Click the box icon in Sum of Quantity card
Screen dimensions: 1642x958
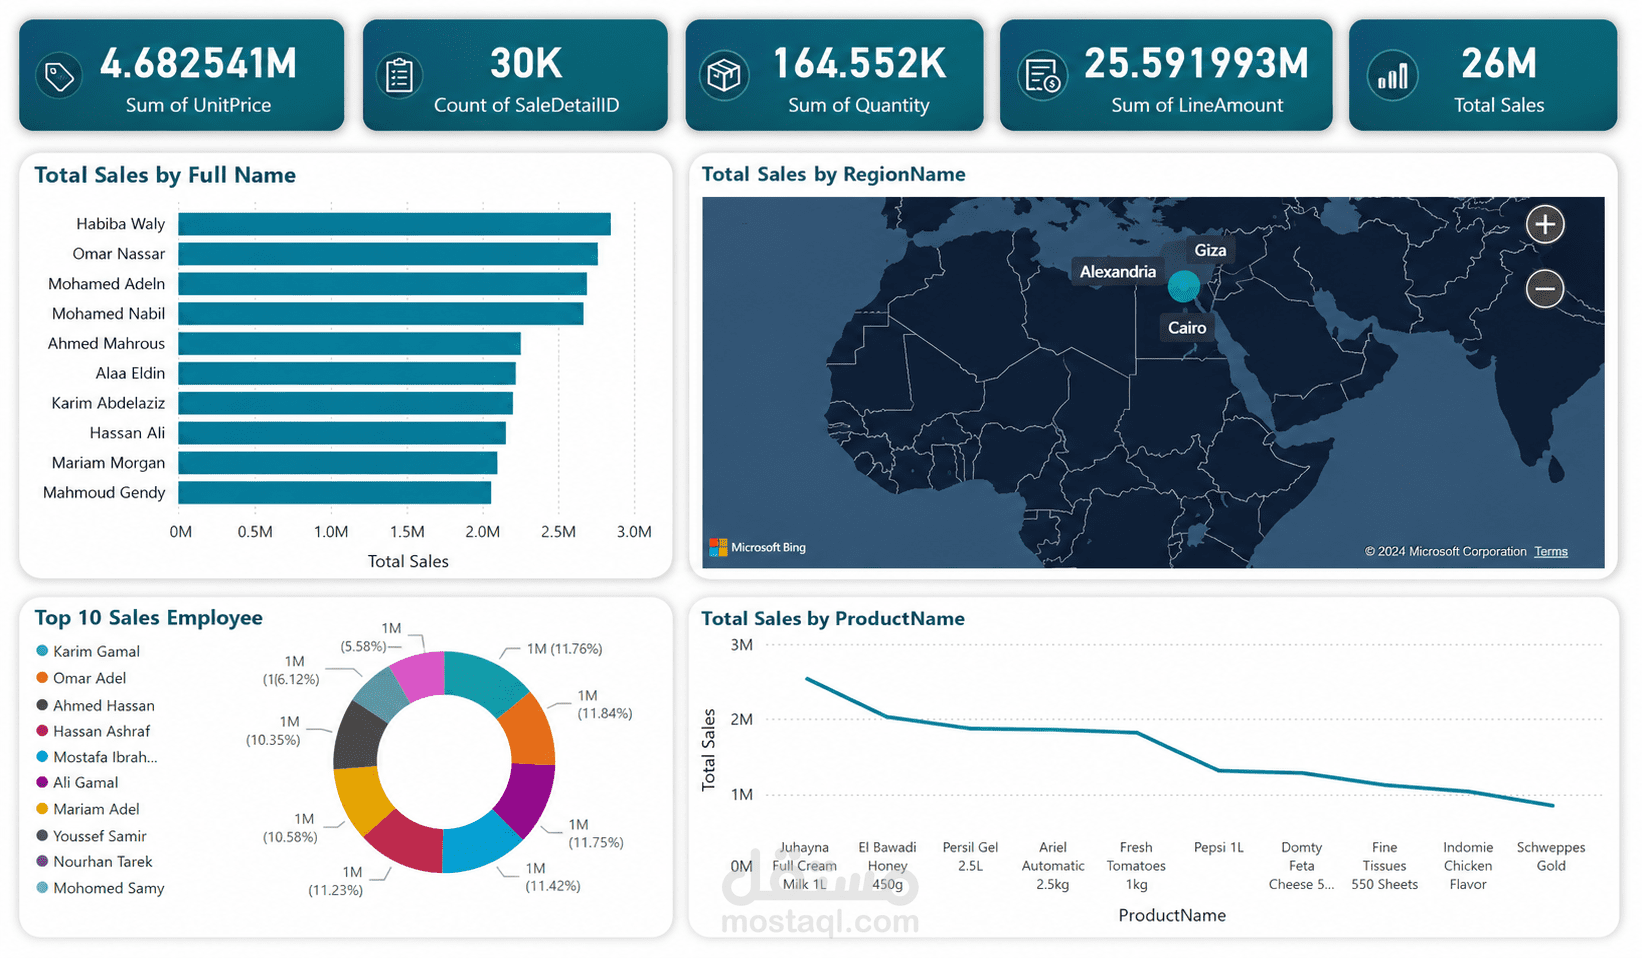[724, 76]
